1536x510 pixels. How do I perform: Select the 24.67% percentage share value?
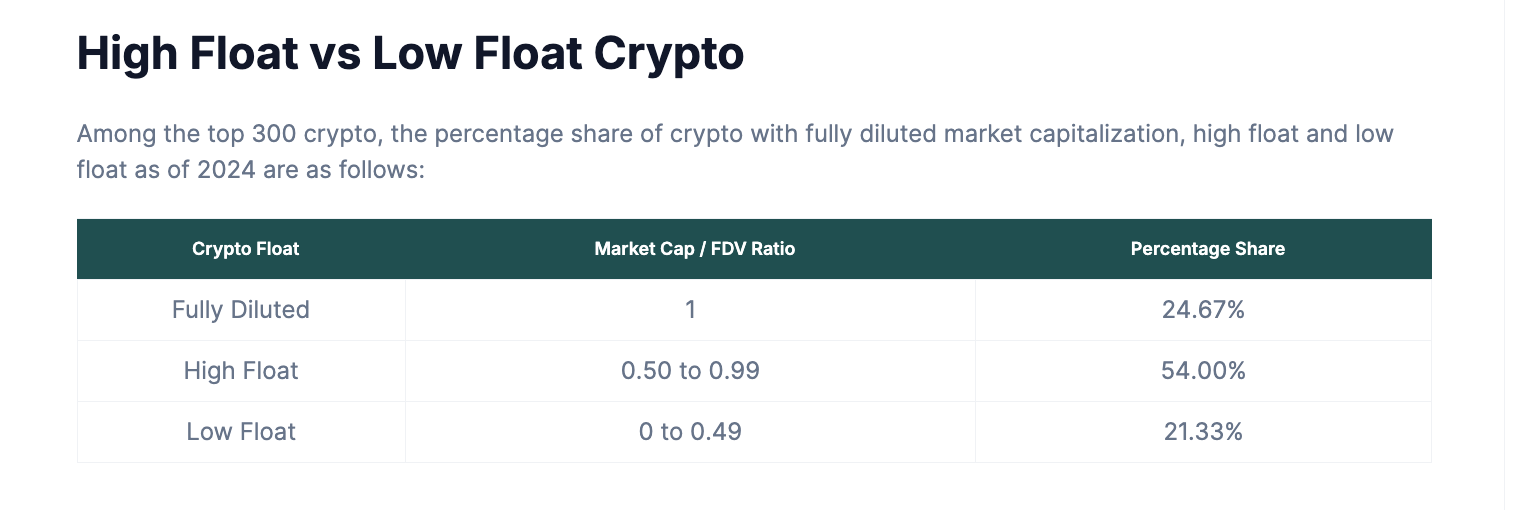pyautogui.click(x=1203, y=310)
